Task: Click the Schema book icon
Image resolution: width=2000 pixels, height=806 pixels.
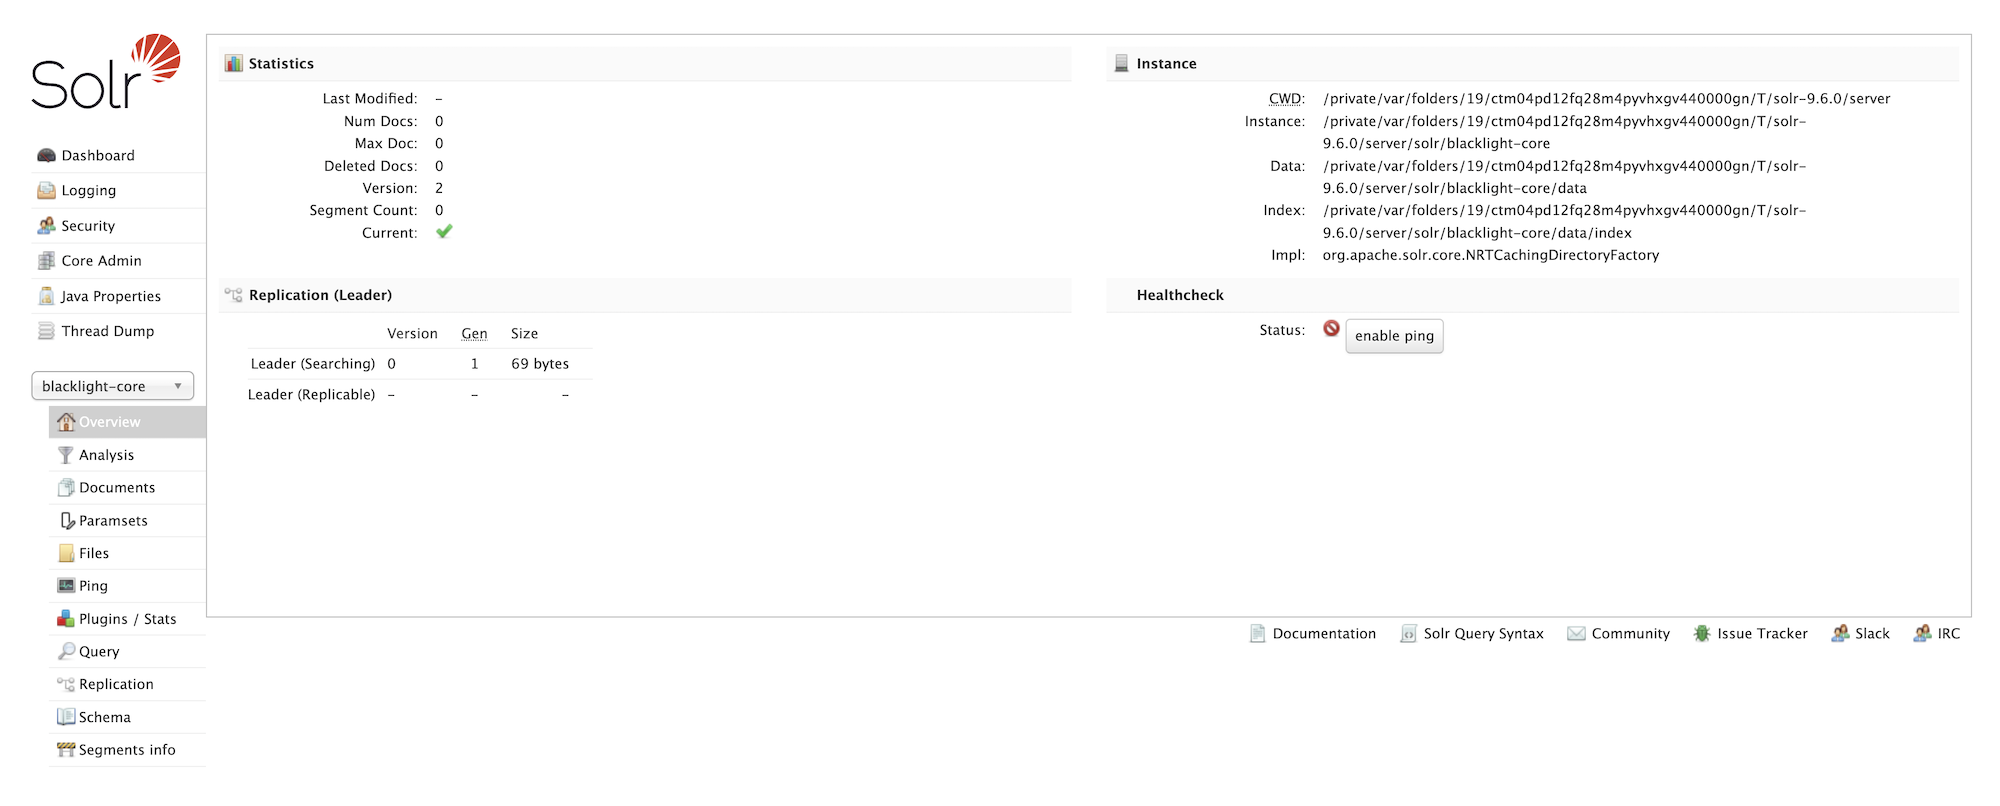Action: click(66, 717)
